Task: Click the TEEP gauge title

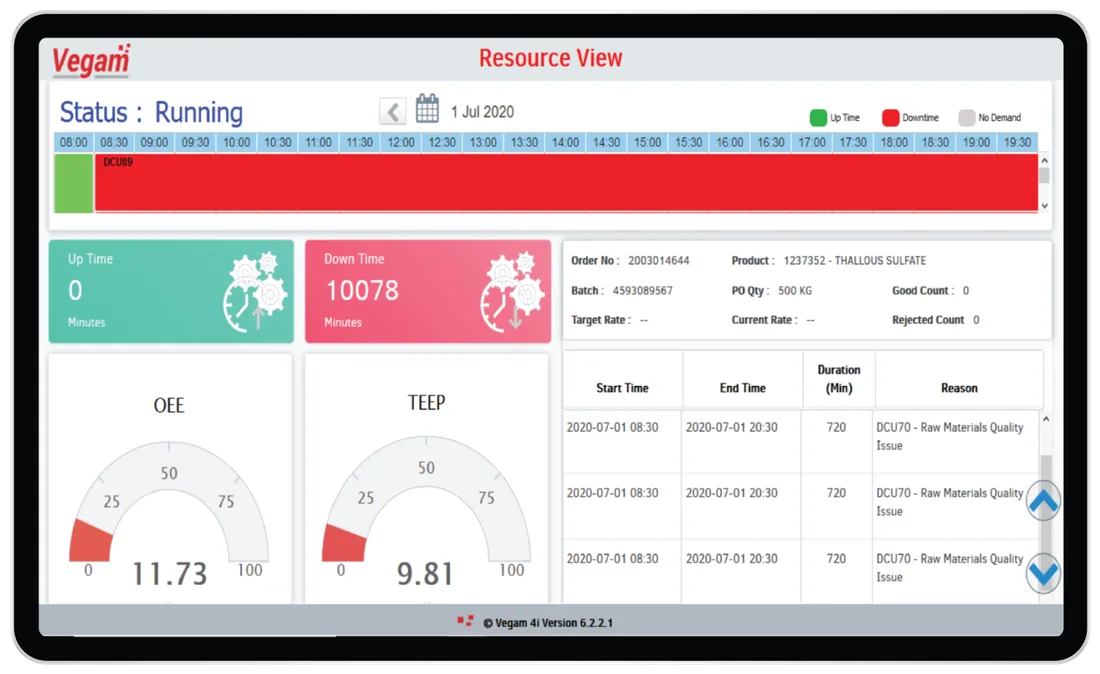Action: pos(427,403)
